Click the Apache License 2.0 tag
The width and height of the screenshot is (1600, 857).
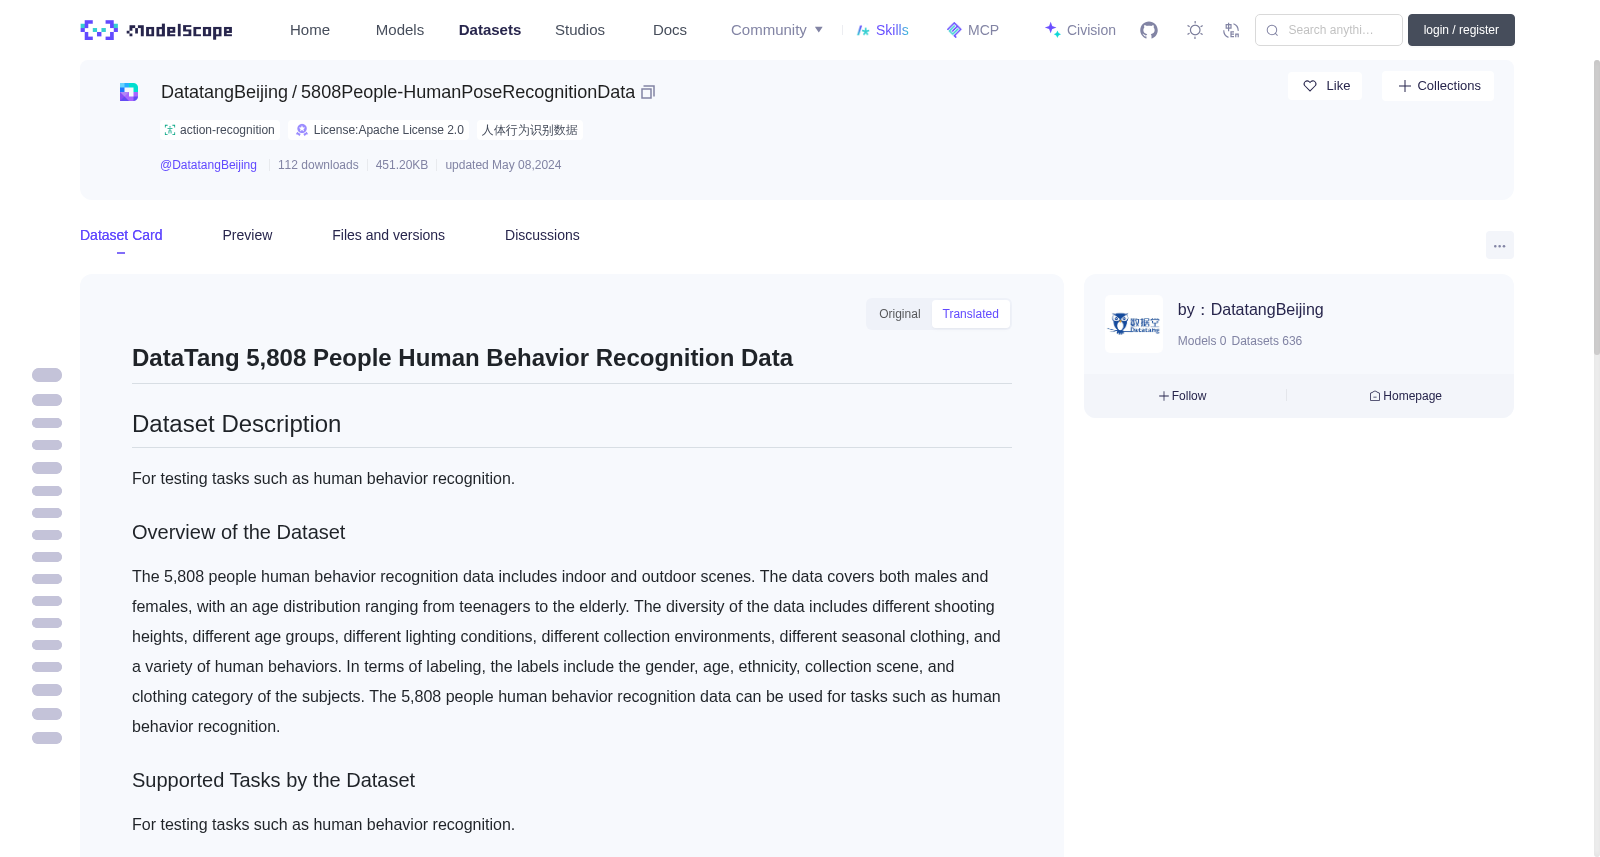380,130
